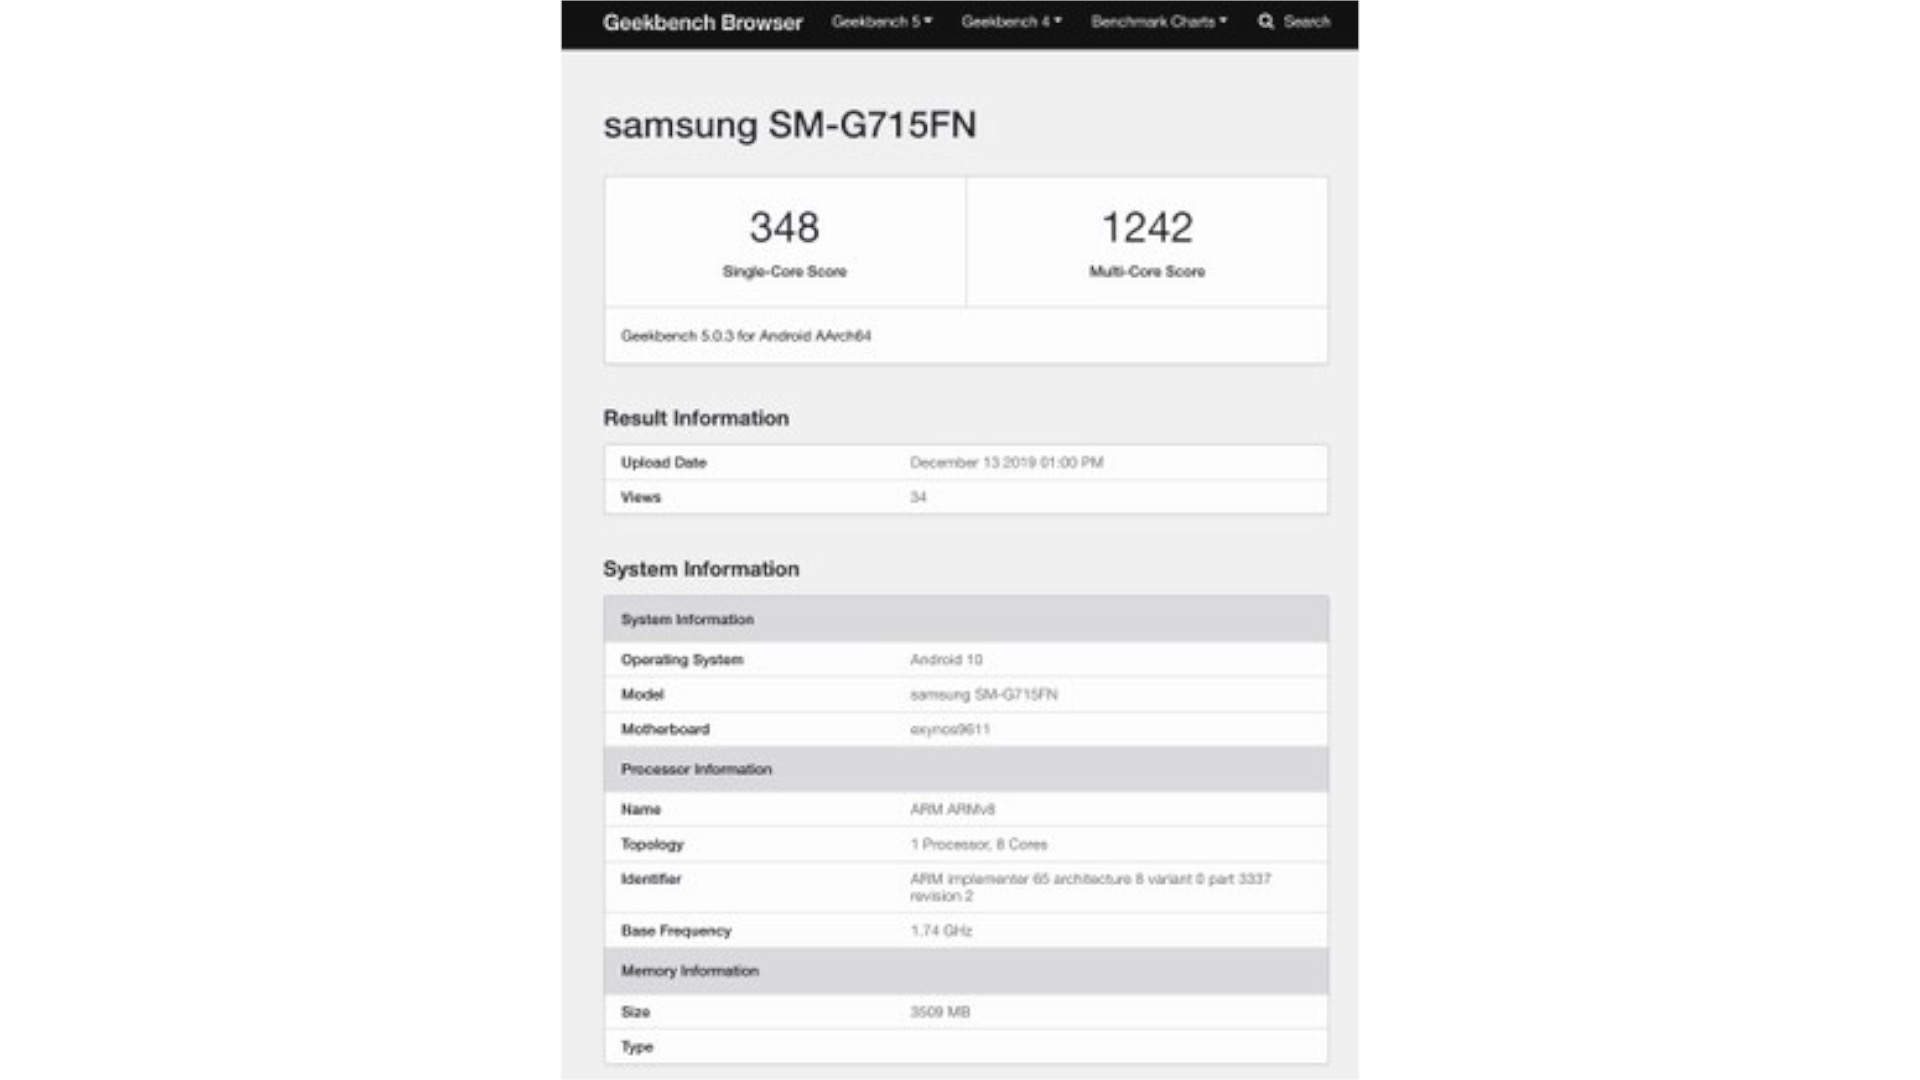Select the memory Type row label
The image size is (1920, 1080).
[637, 1047]
